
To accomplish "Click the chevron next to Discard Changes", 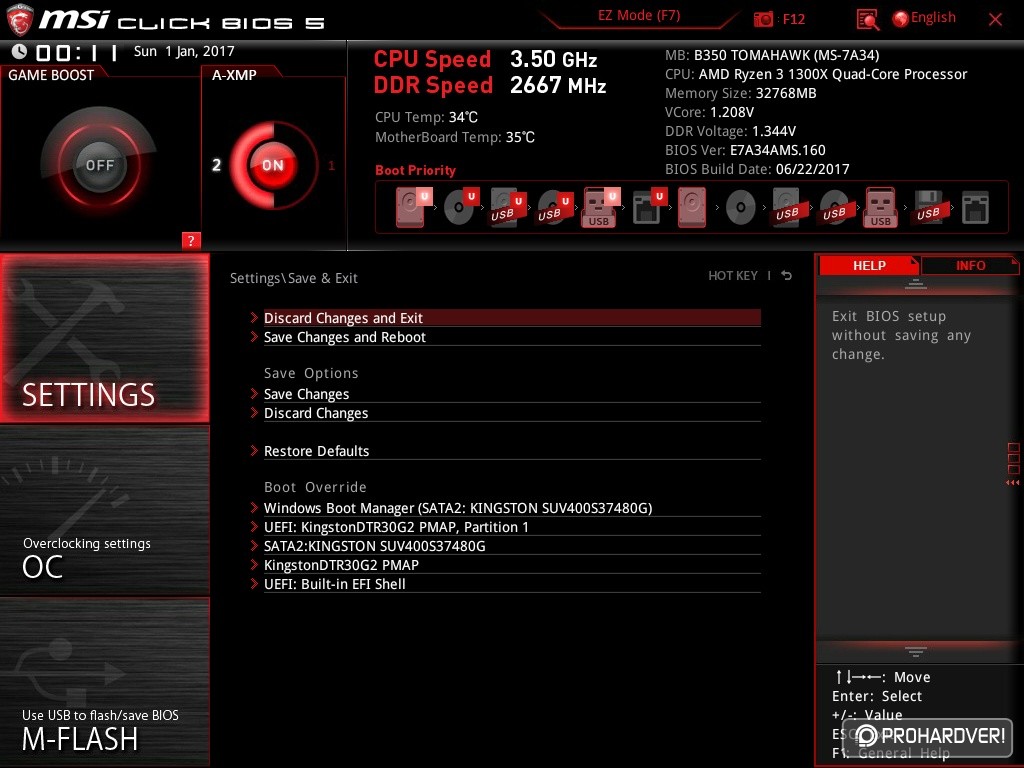I will tap(254, 412).
